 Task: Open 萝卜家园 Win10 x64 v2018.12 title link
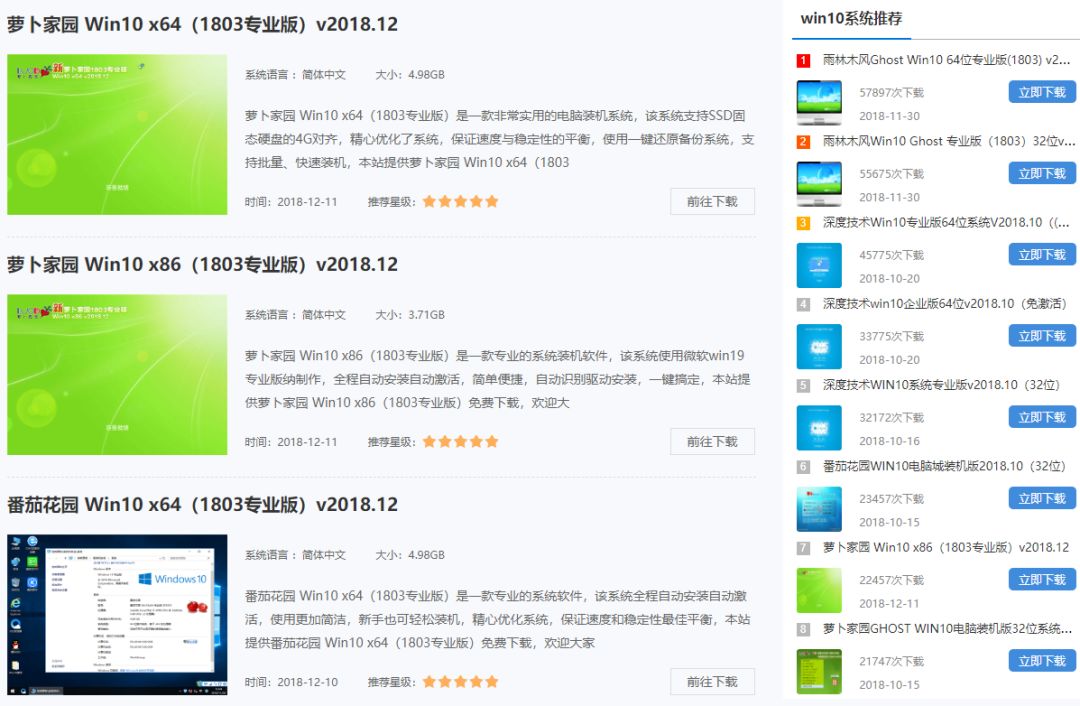pyautogui.click(x=202, y=24)
